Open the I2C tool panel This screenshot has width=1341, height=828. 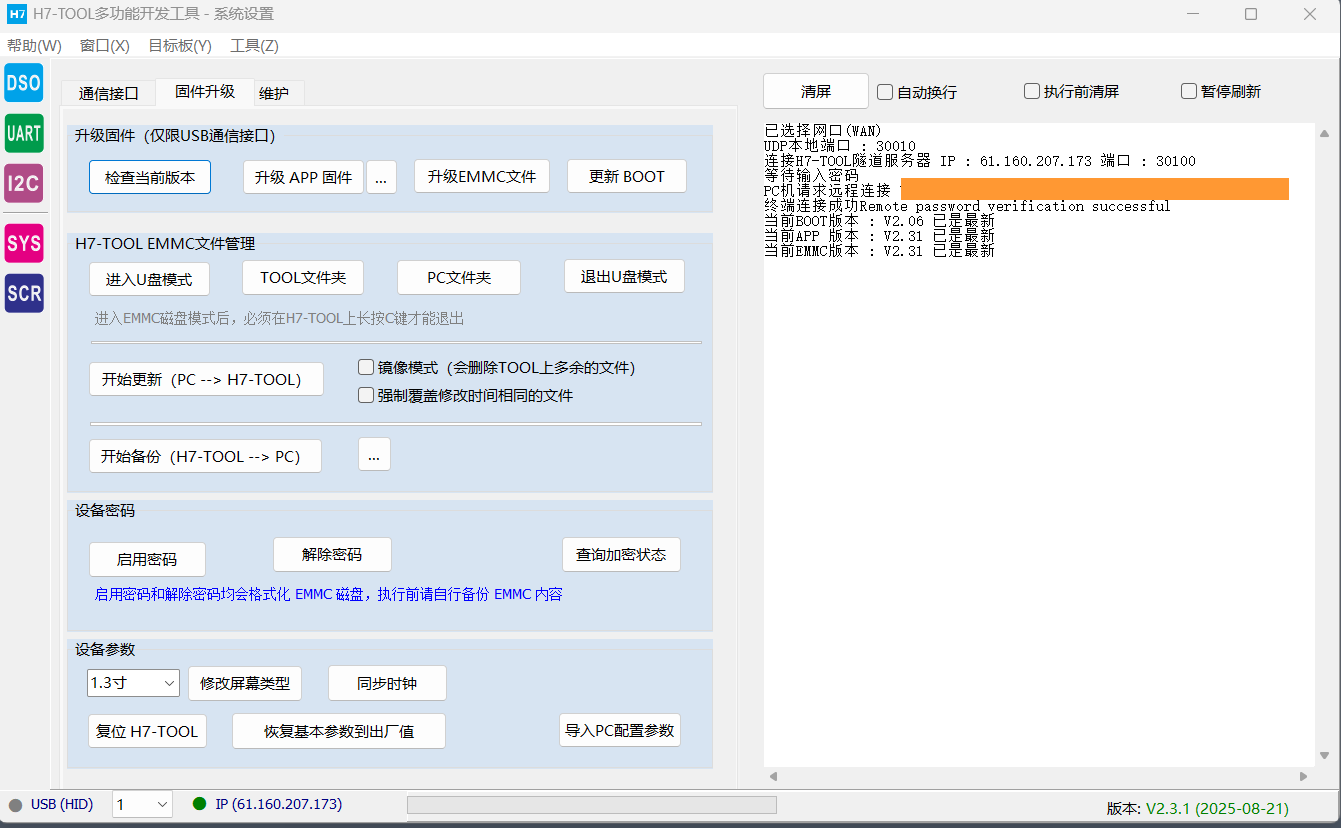click(x=23, y=183)
